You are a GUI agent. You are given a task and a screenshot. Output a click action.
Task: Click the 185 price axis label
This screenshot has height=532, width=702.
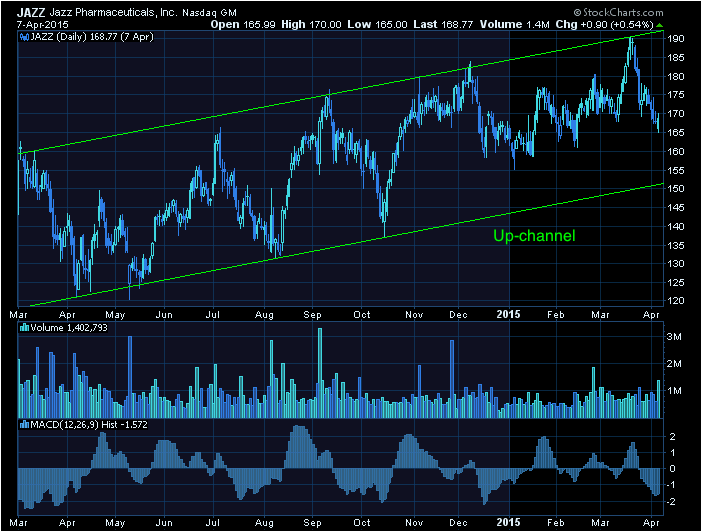point(676,57)
